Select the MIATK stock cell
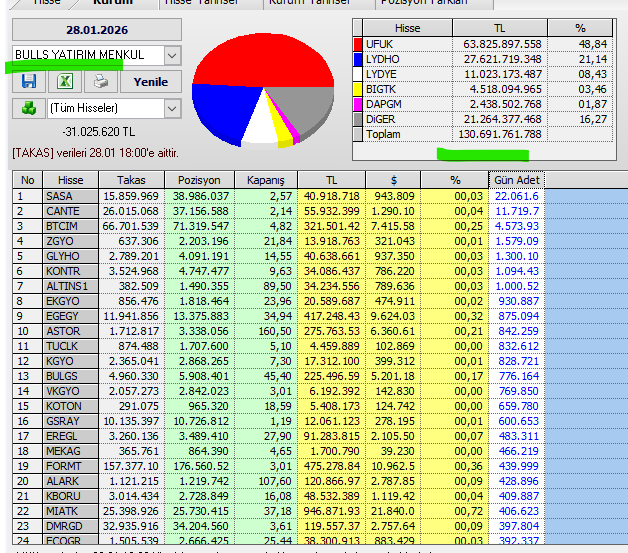This screenshot has width=628, height=553. tap(70, 511)
